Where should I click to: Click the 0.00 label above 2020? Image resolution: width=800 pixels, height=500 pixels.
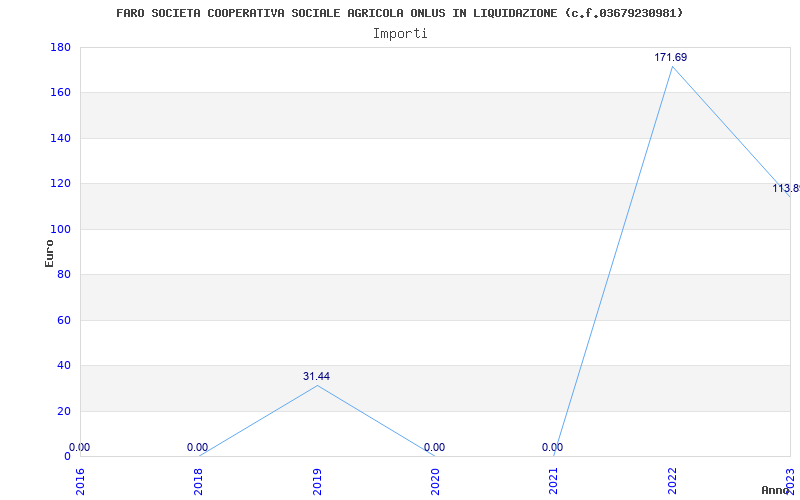tap(434, 447)
